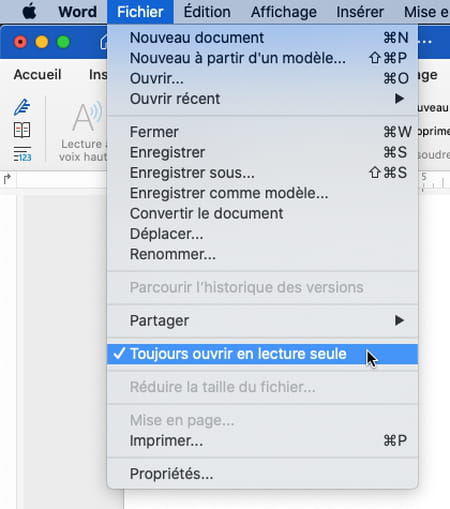The height and width of the screenshot is (509, 450).
Task: Click the home icon in title bar
Action: 104,42
